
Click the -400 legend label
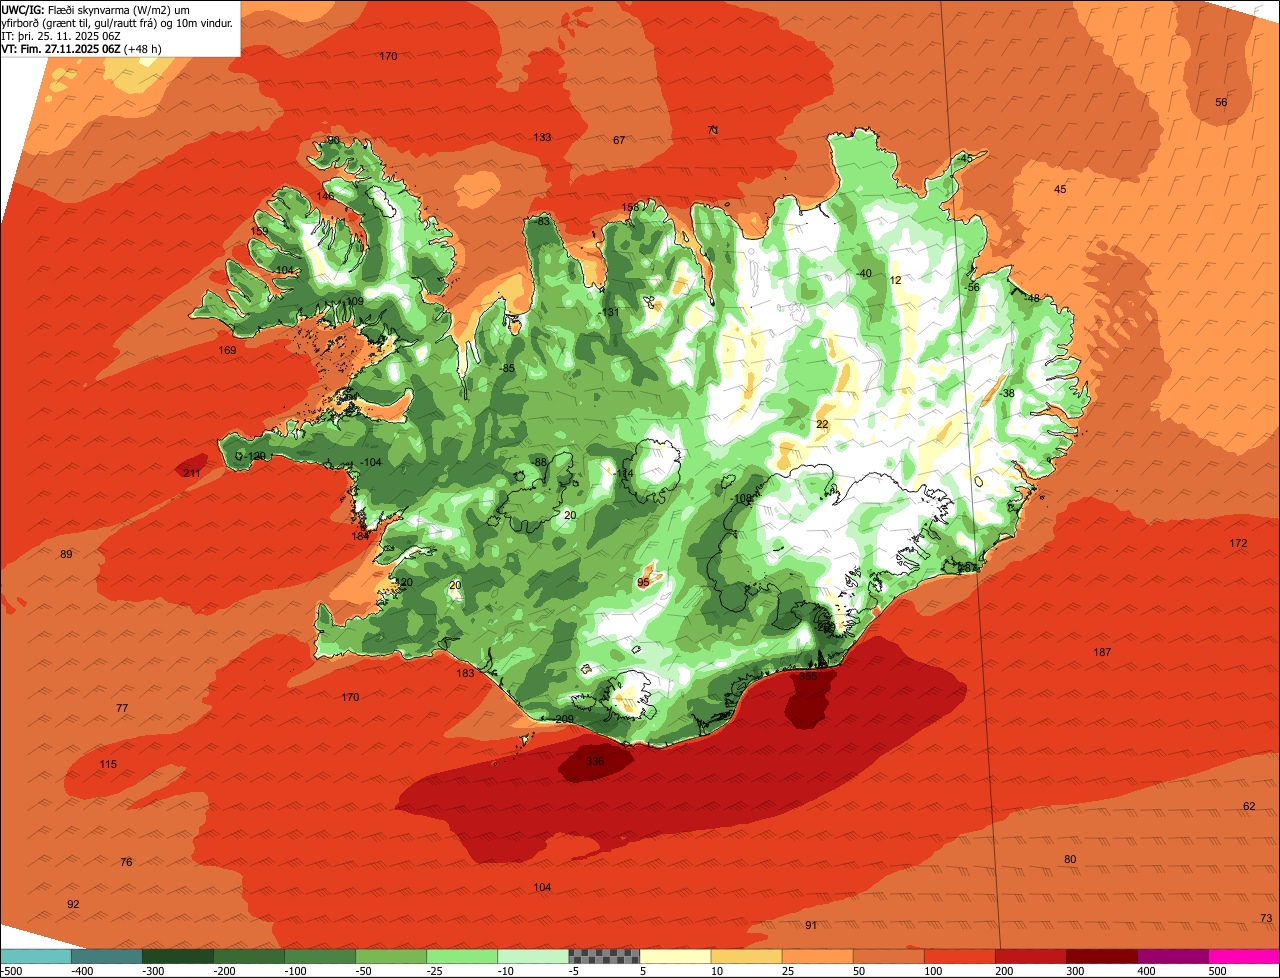point(80,970)
